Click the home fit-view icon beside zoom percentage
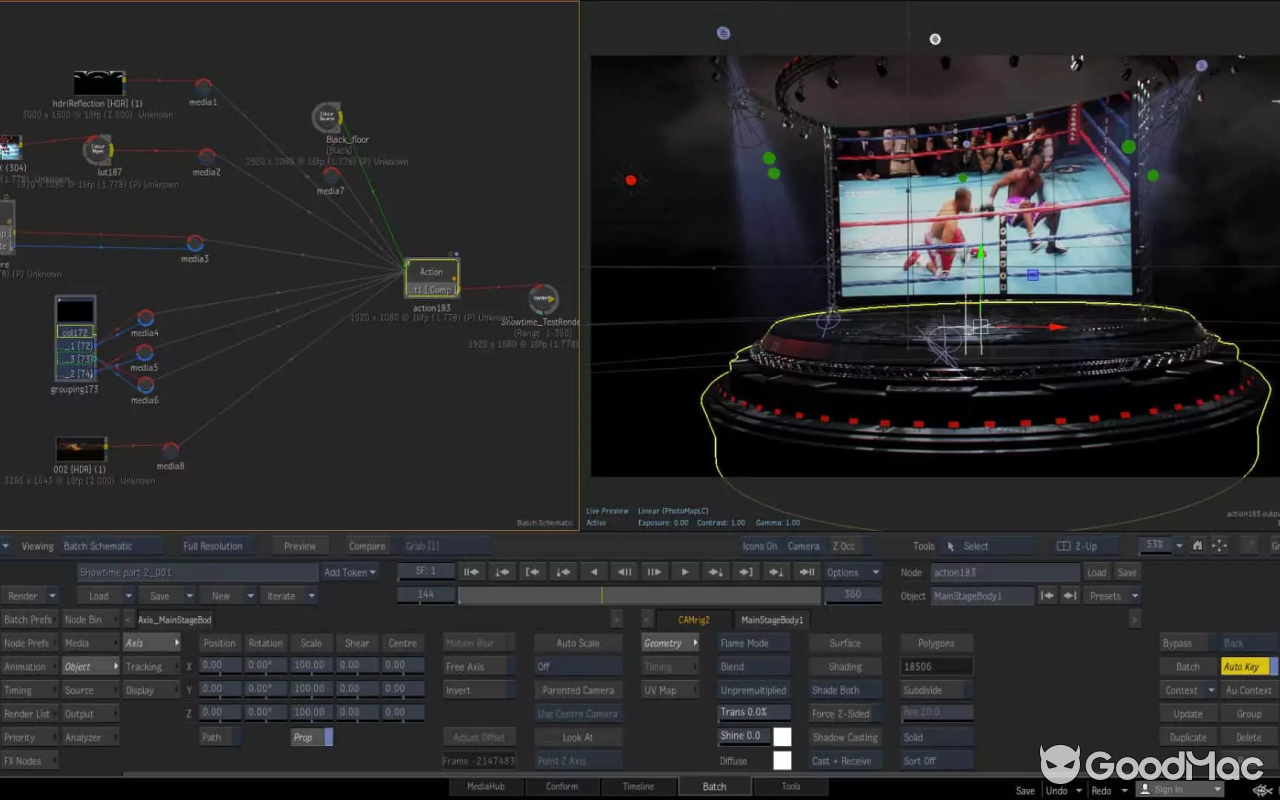 tap(1199, 546)
